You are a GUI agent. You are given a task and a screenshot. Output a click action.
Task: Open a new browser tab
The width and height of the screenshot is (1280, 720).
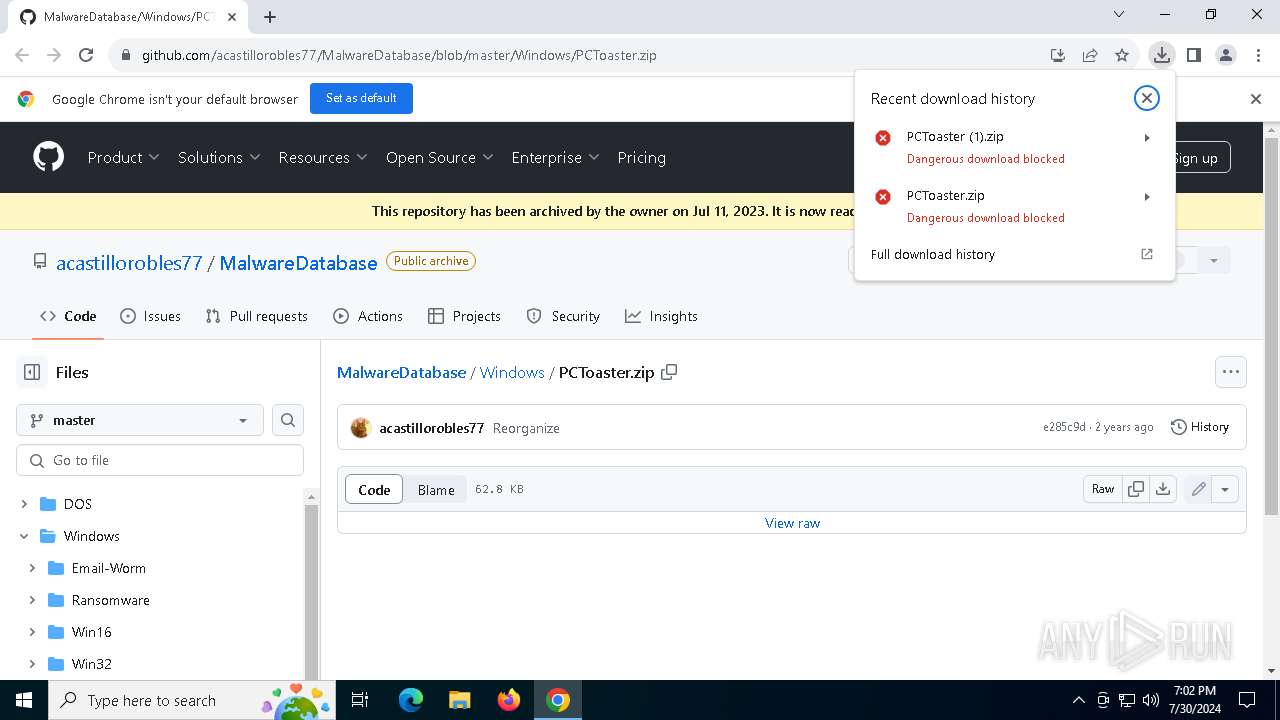click(x=270, y=16)
